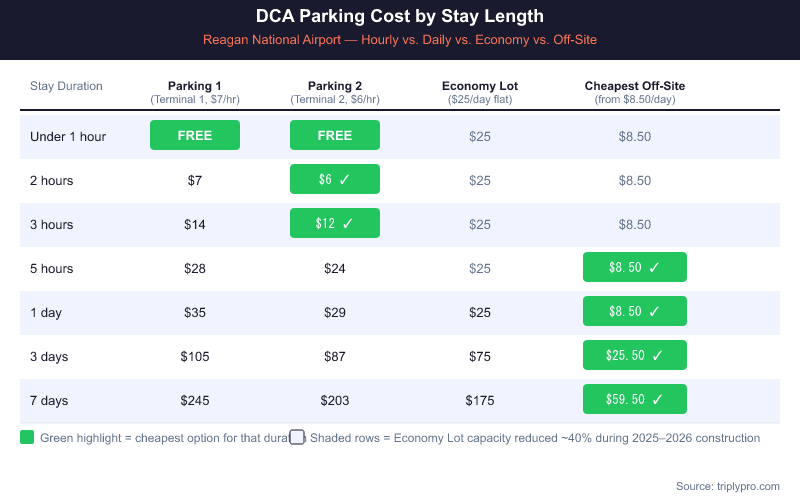Click $8.50 checkmark badge in 5 hours row

(635, 268)
